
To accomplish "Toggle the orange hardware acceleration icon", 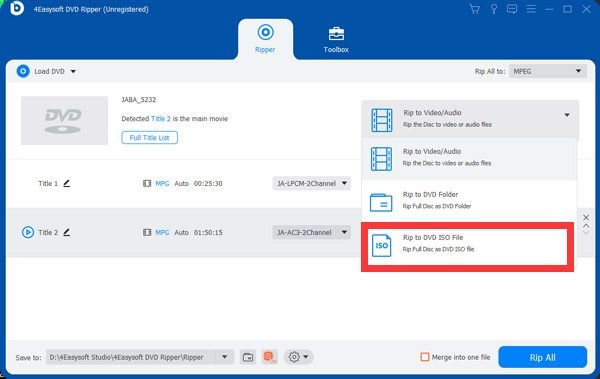I will coord(270,357).
